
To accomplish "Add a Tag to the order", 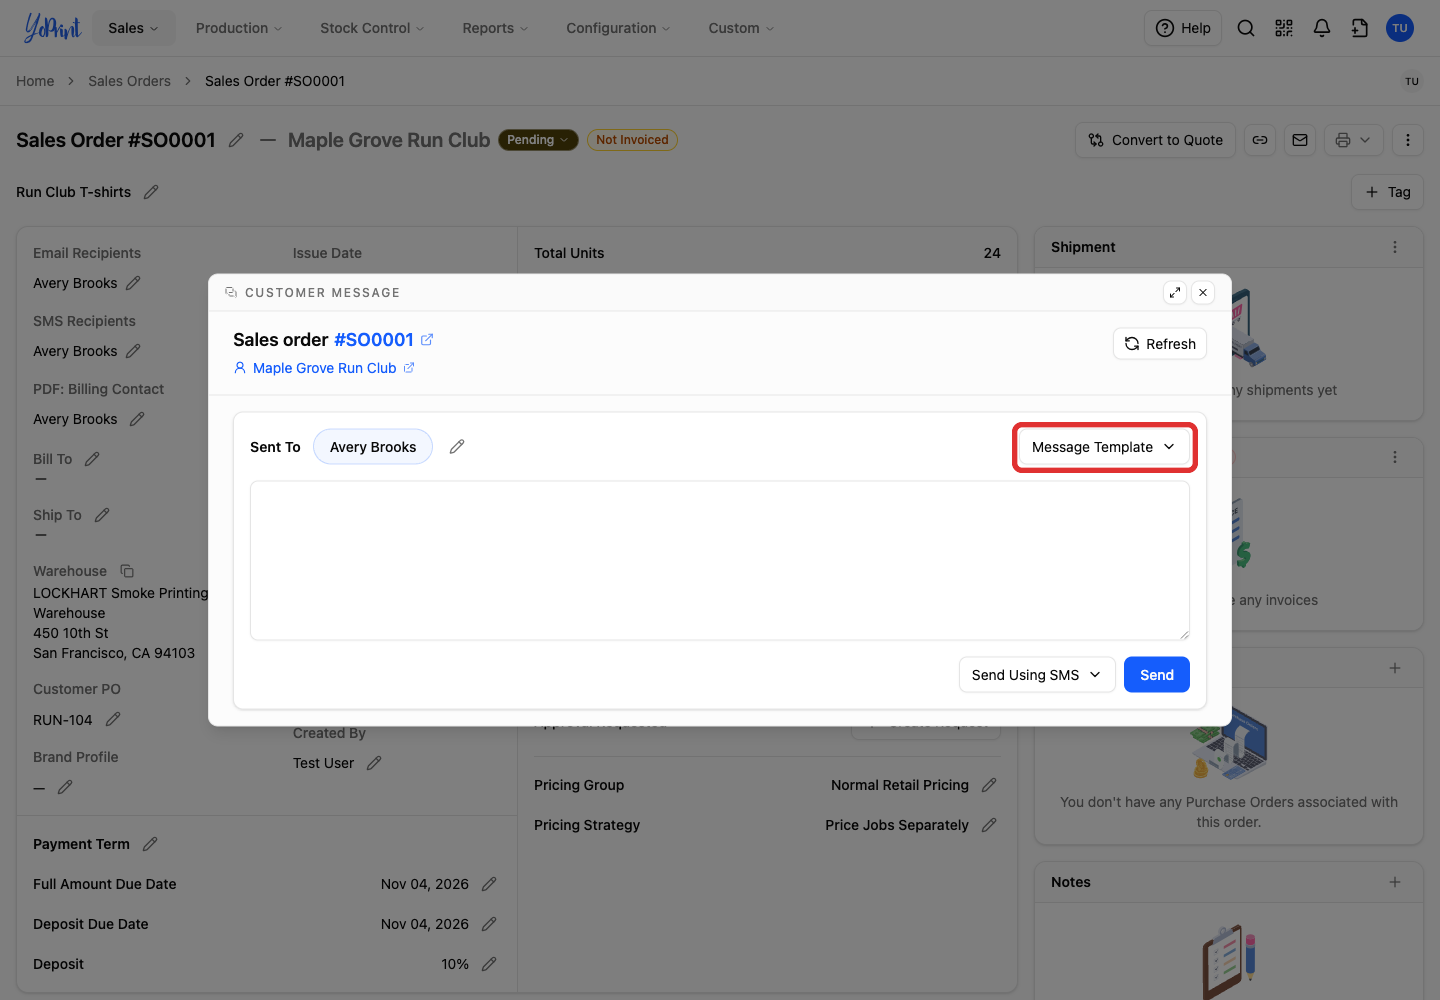I will [1388, 192].
